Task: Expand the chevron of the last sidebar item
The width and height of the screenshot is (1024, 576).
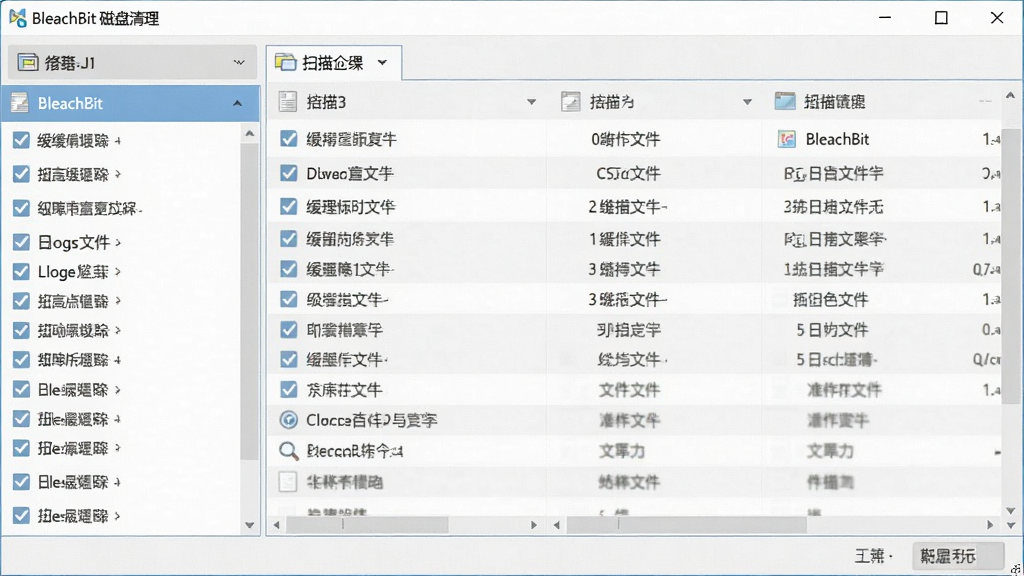Action: (118, 516)
